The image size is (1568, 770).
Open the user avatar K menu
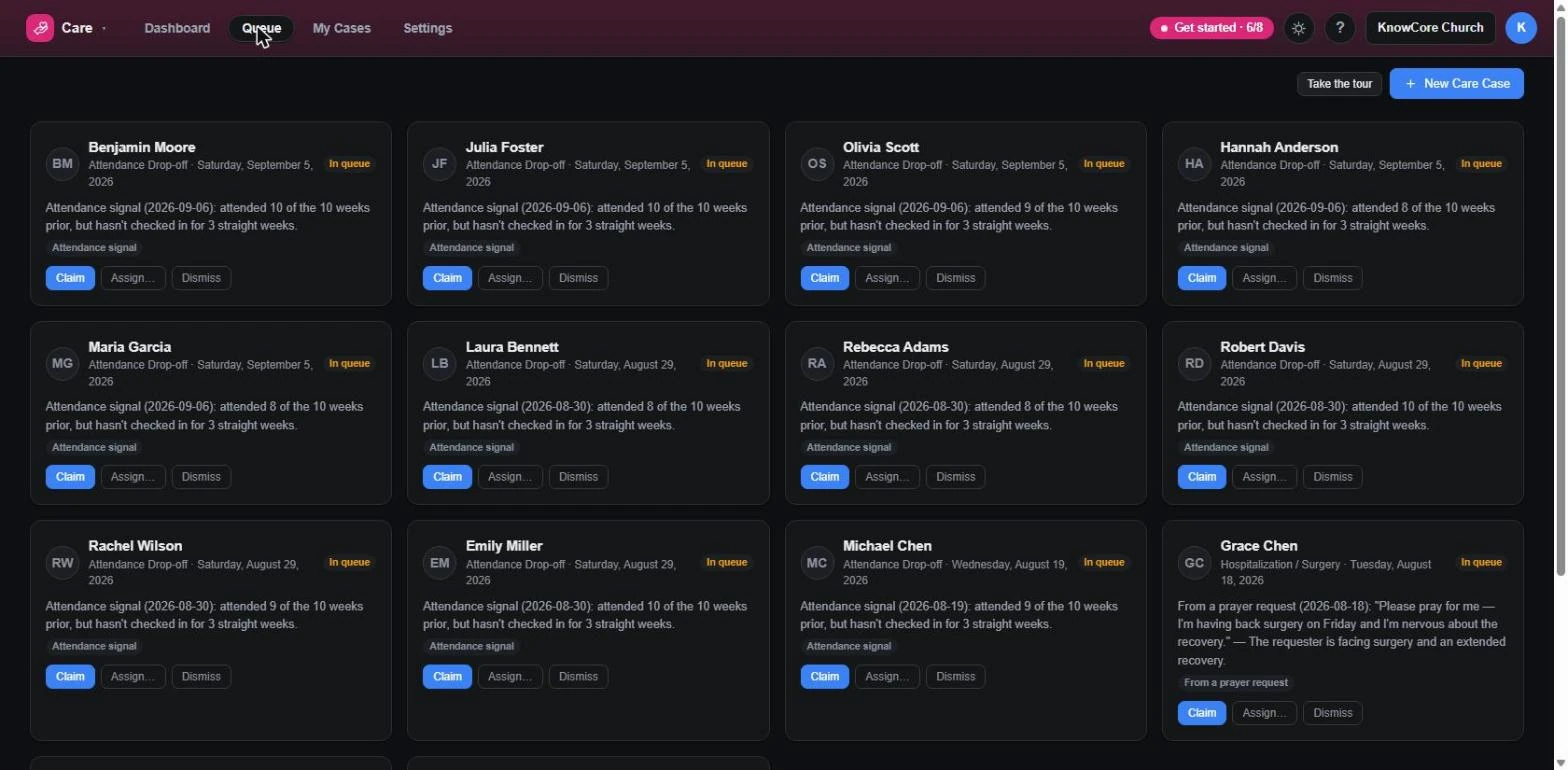click(1521, 28)
